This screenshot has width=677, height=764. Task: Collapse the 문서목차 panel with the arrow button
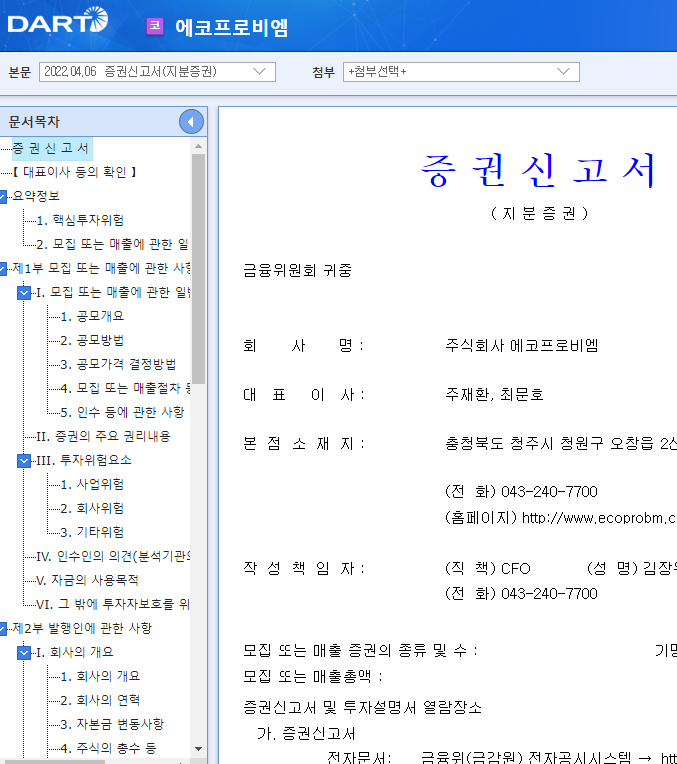click(x=191, y=122)
